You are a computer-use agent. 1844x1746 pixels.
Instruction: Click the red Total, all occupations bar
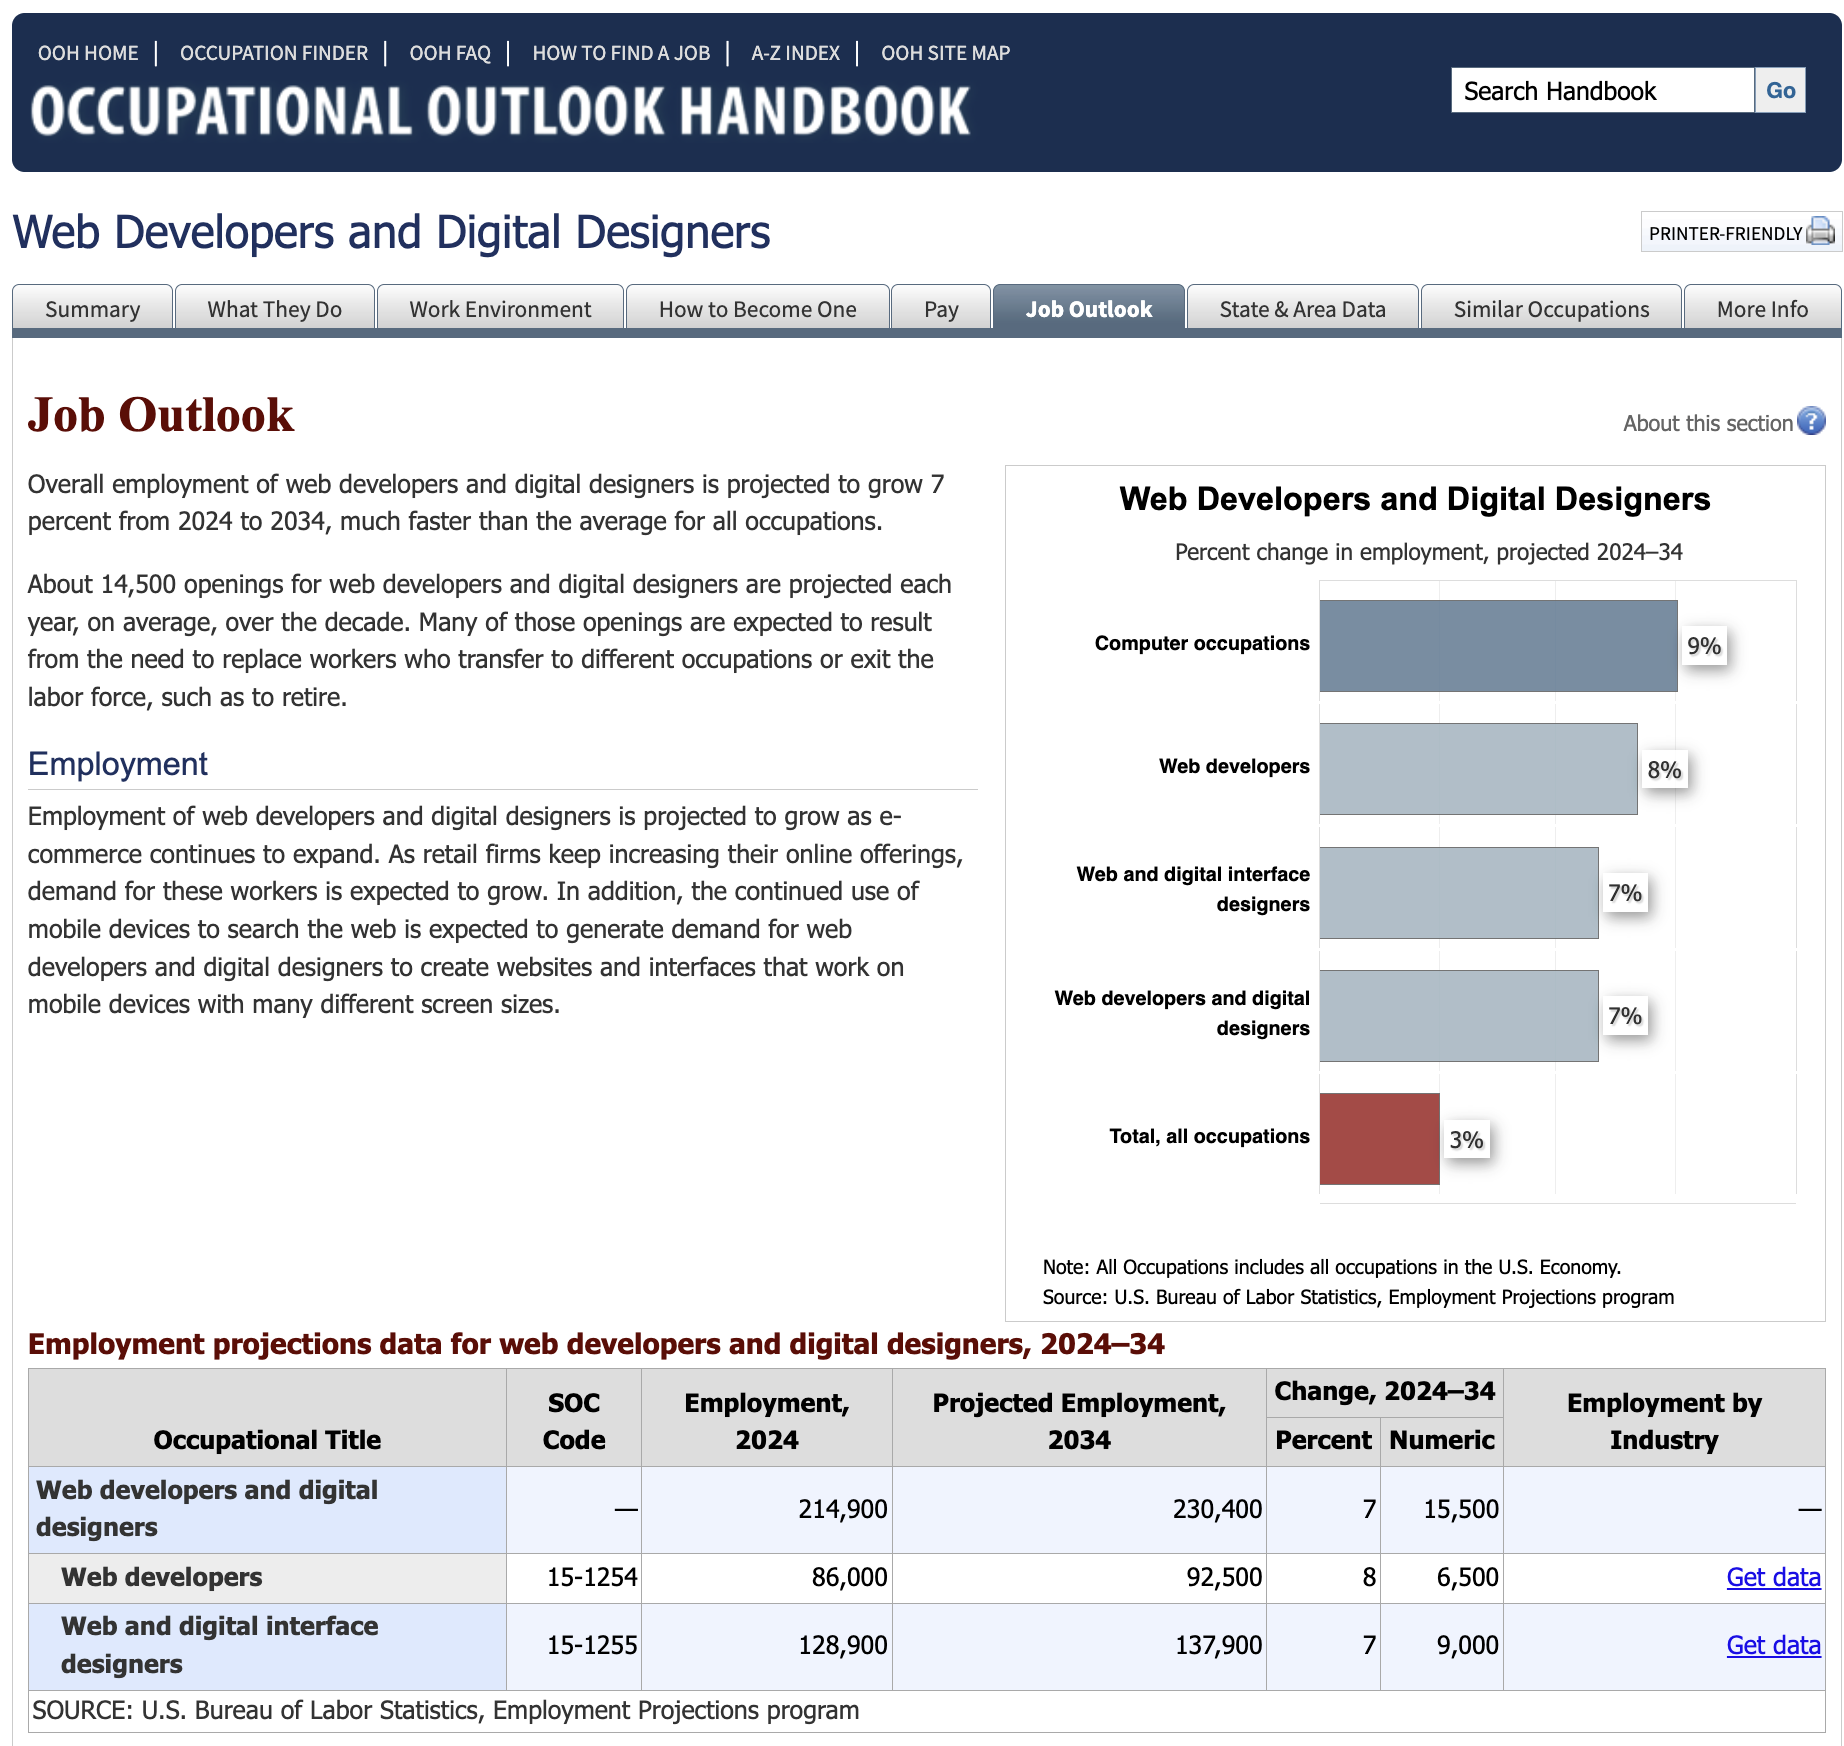[1379, 1139]
